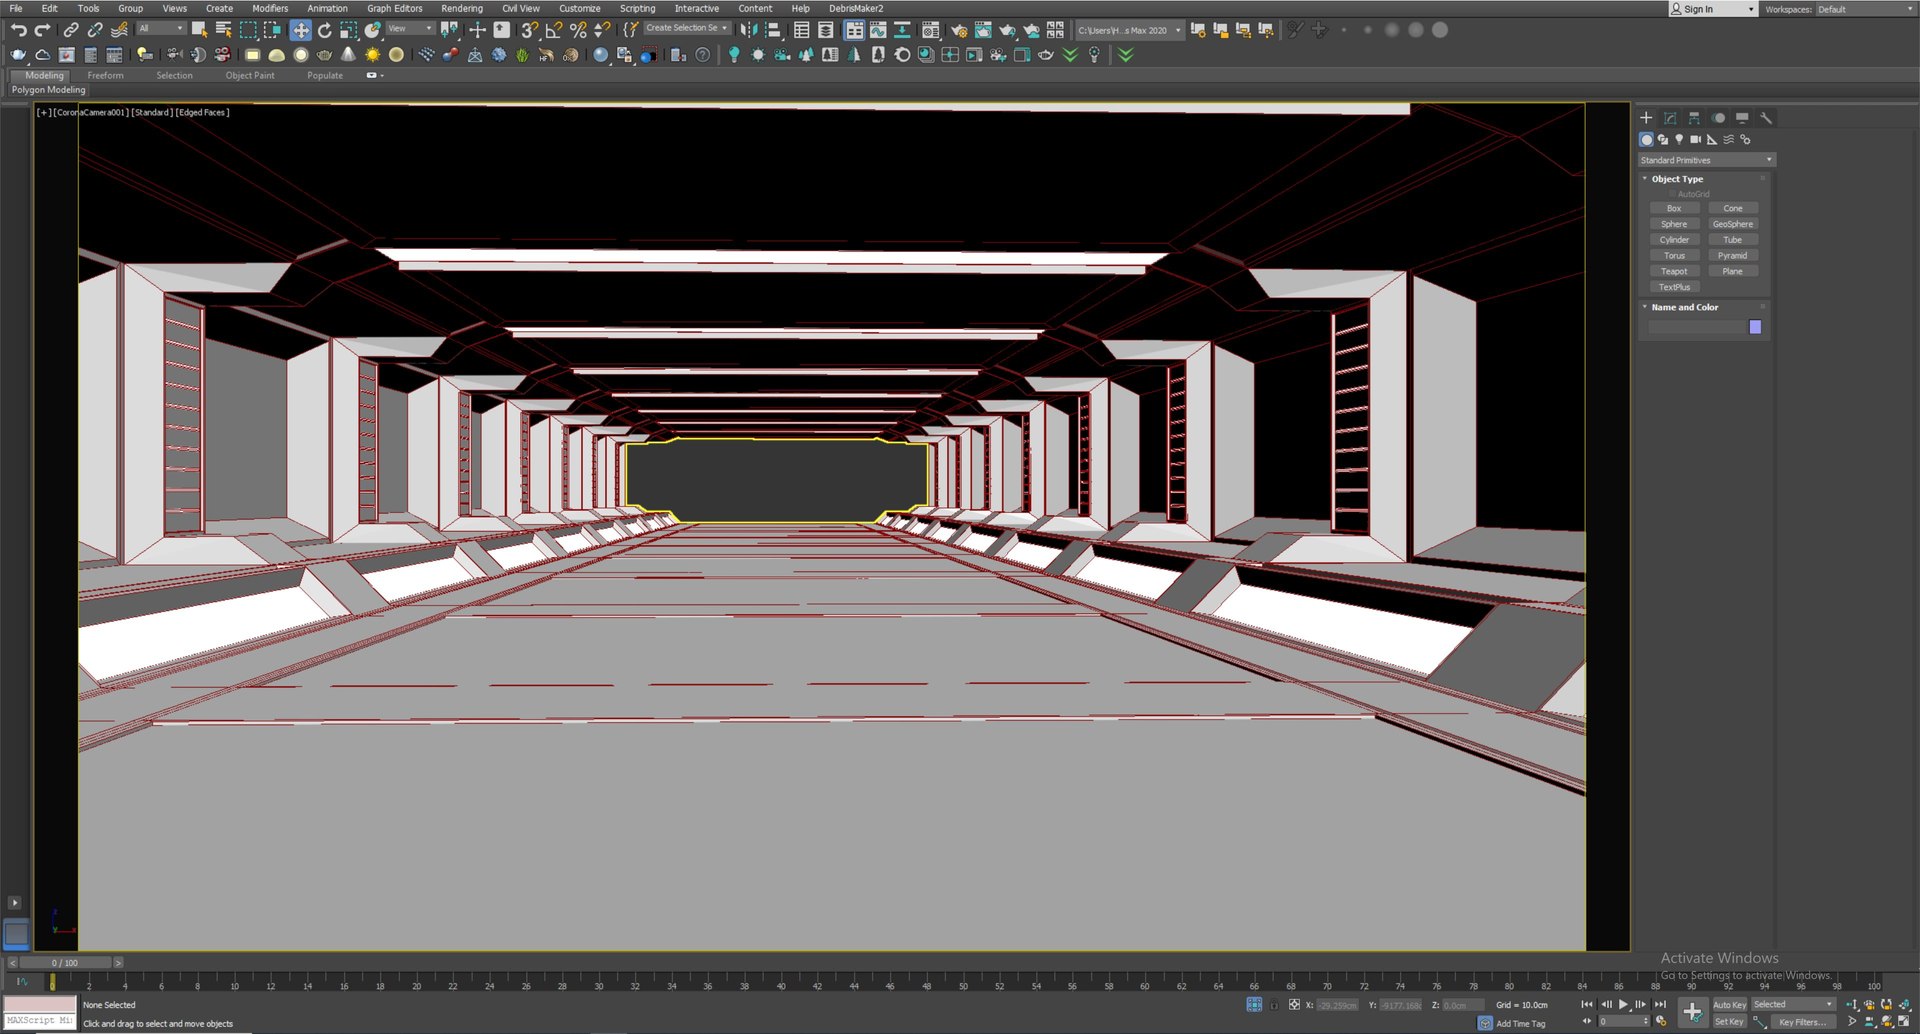
Task: Open the Modifiers menu
Action: [270, 8]
